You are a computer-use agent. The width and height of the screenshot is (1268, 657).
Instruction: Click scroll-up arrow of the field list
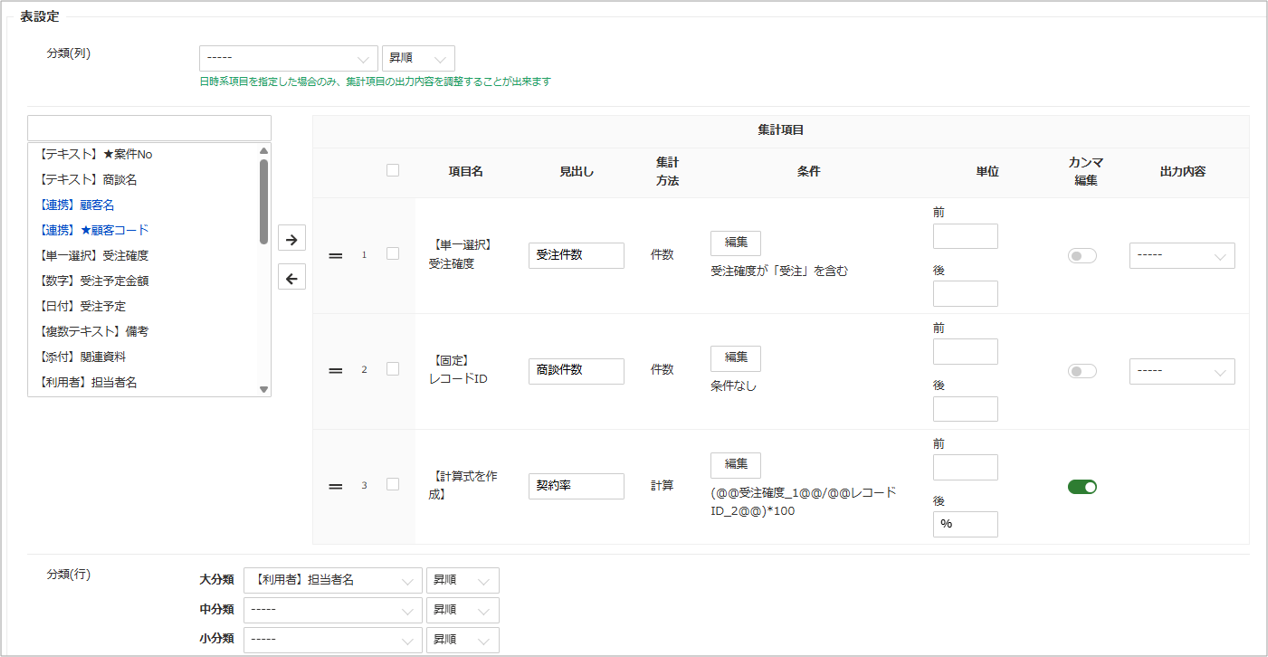click(264, 151)
